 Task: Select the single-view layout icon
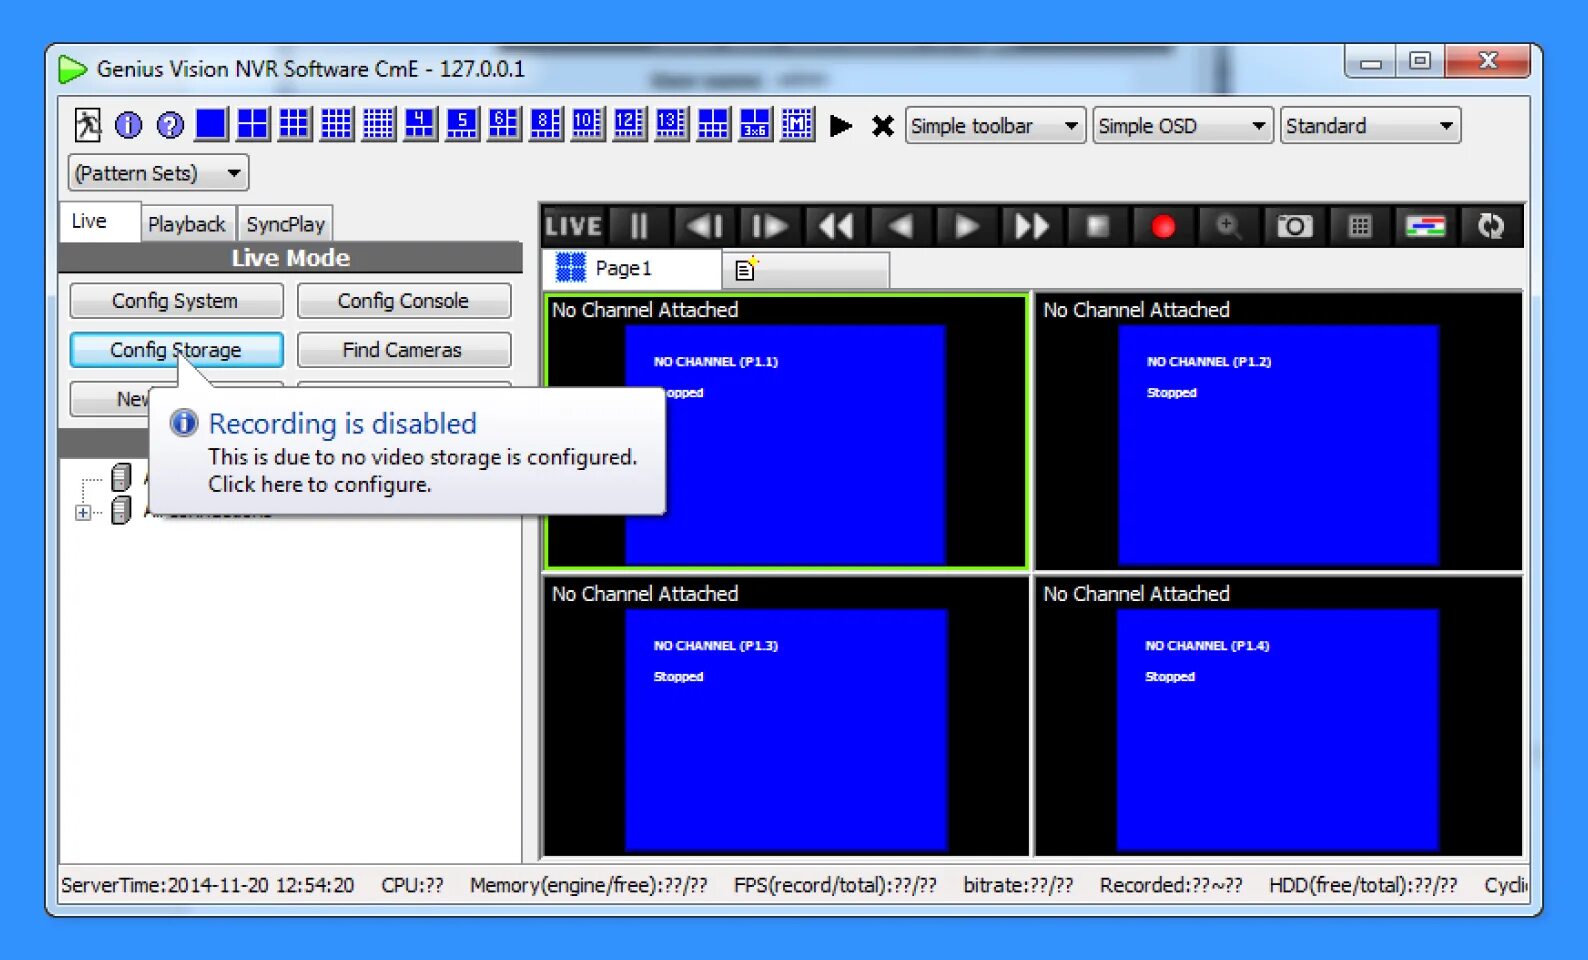click(211, 124)
